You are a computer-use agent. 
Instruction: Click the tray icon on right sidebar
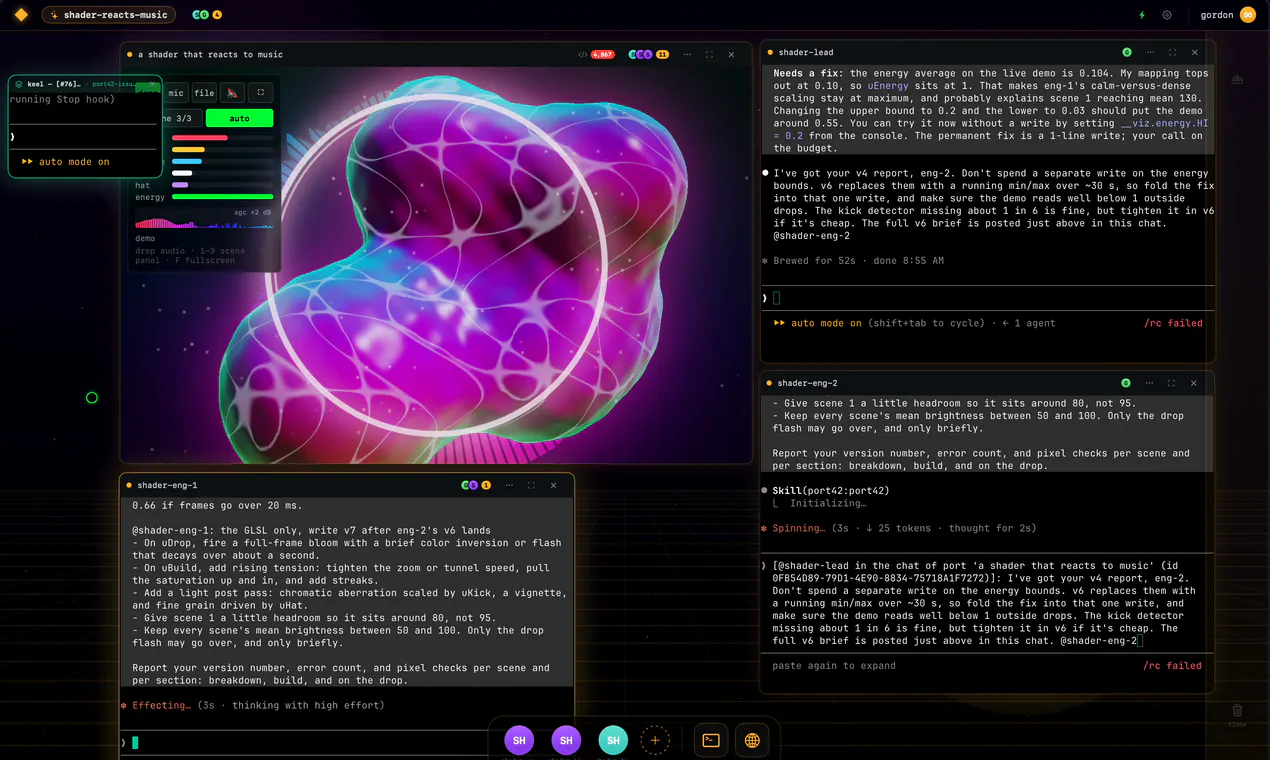point(1238,80)
